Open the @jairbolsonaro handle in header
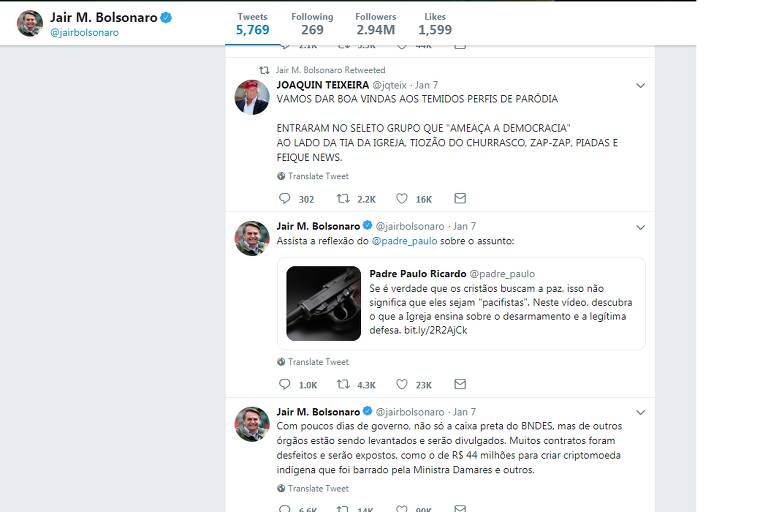This screenshot has height=512, width=768. point(84,33)
